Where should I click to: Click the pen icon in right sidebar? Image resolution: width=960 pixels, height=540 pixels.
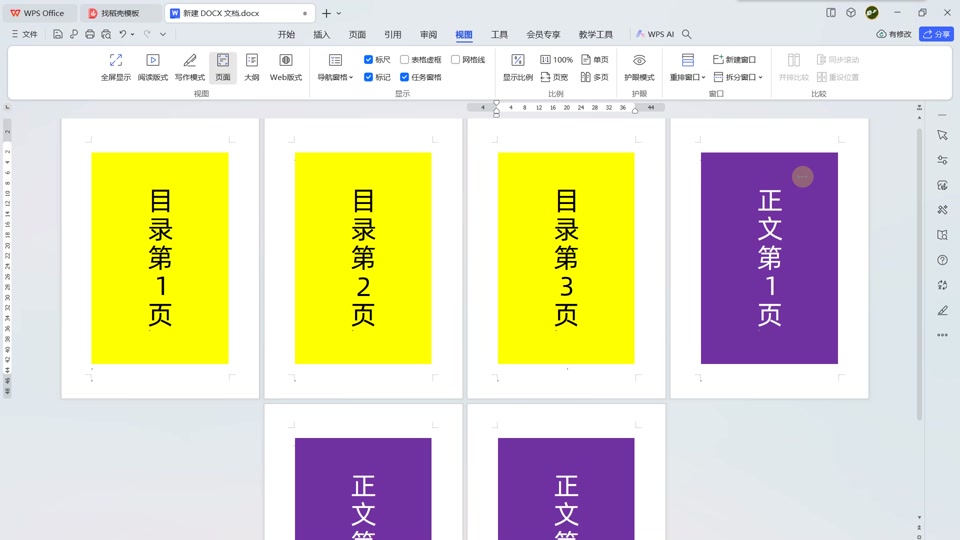[942, 310]
